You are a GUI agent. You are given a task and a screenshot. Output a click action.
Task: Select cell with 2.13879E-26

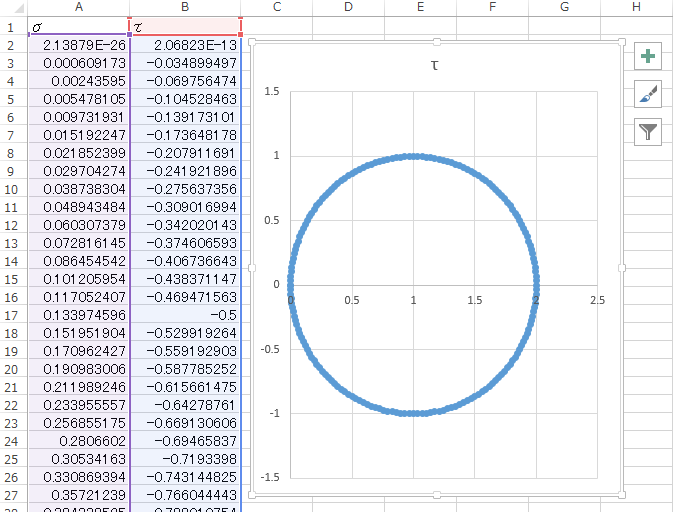pyautogui.click(x=79, y=45)
